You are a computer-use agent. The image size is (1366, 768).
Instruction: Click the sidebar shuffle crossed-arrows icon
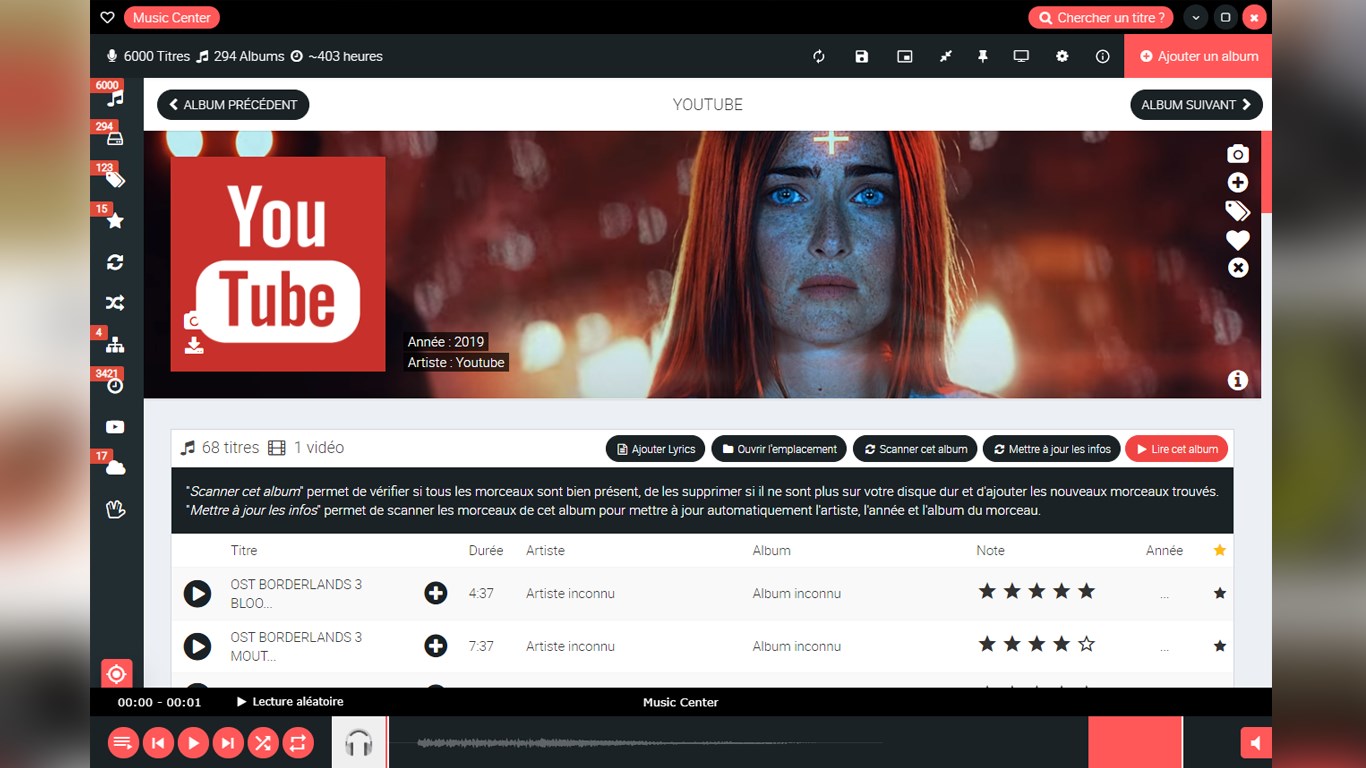(115, 303)
